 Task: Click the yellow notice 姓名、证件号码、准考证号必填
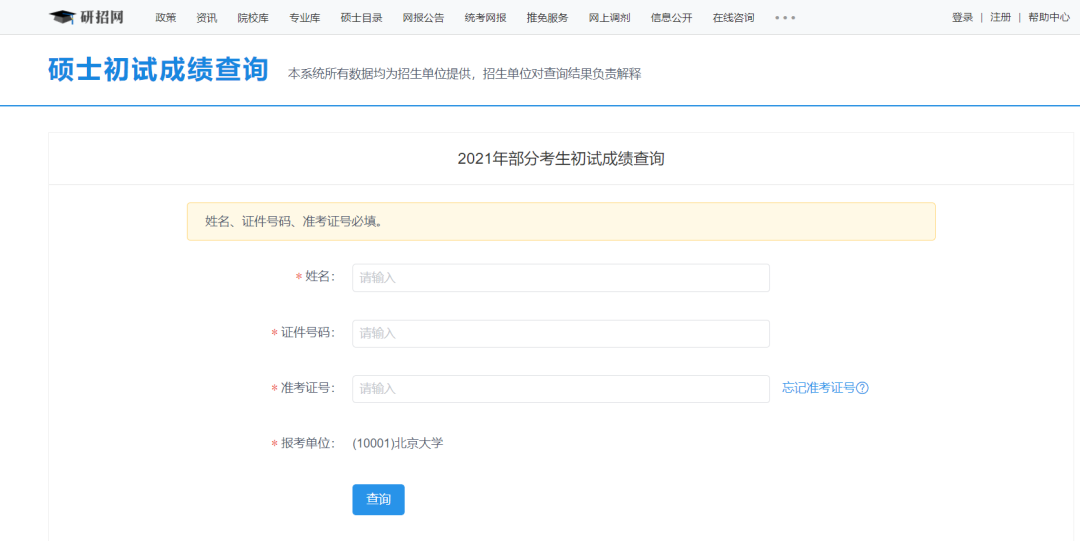coord(561,221)
